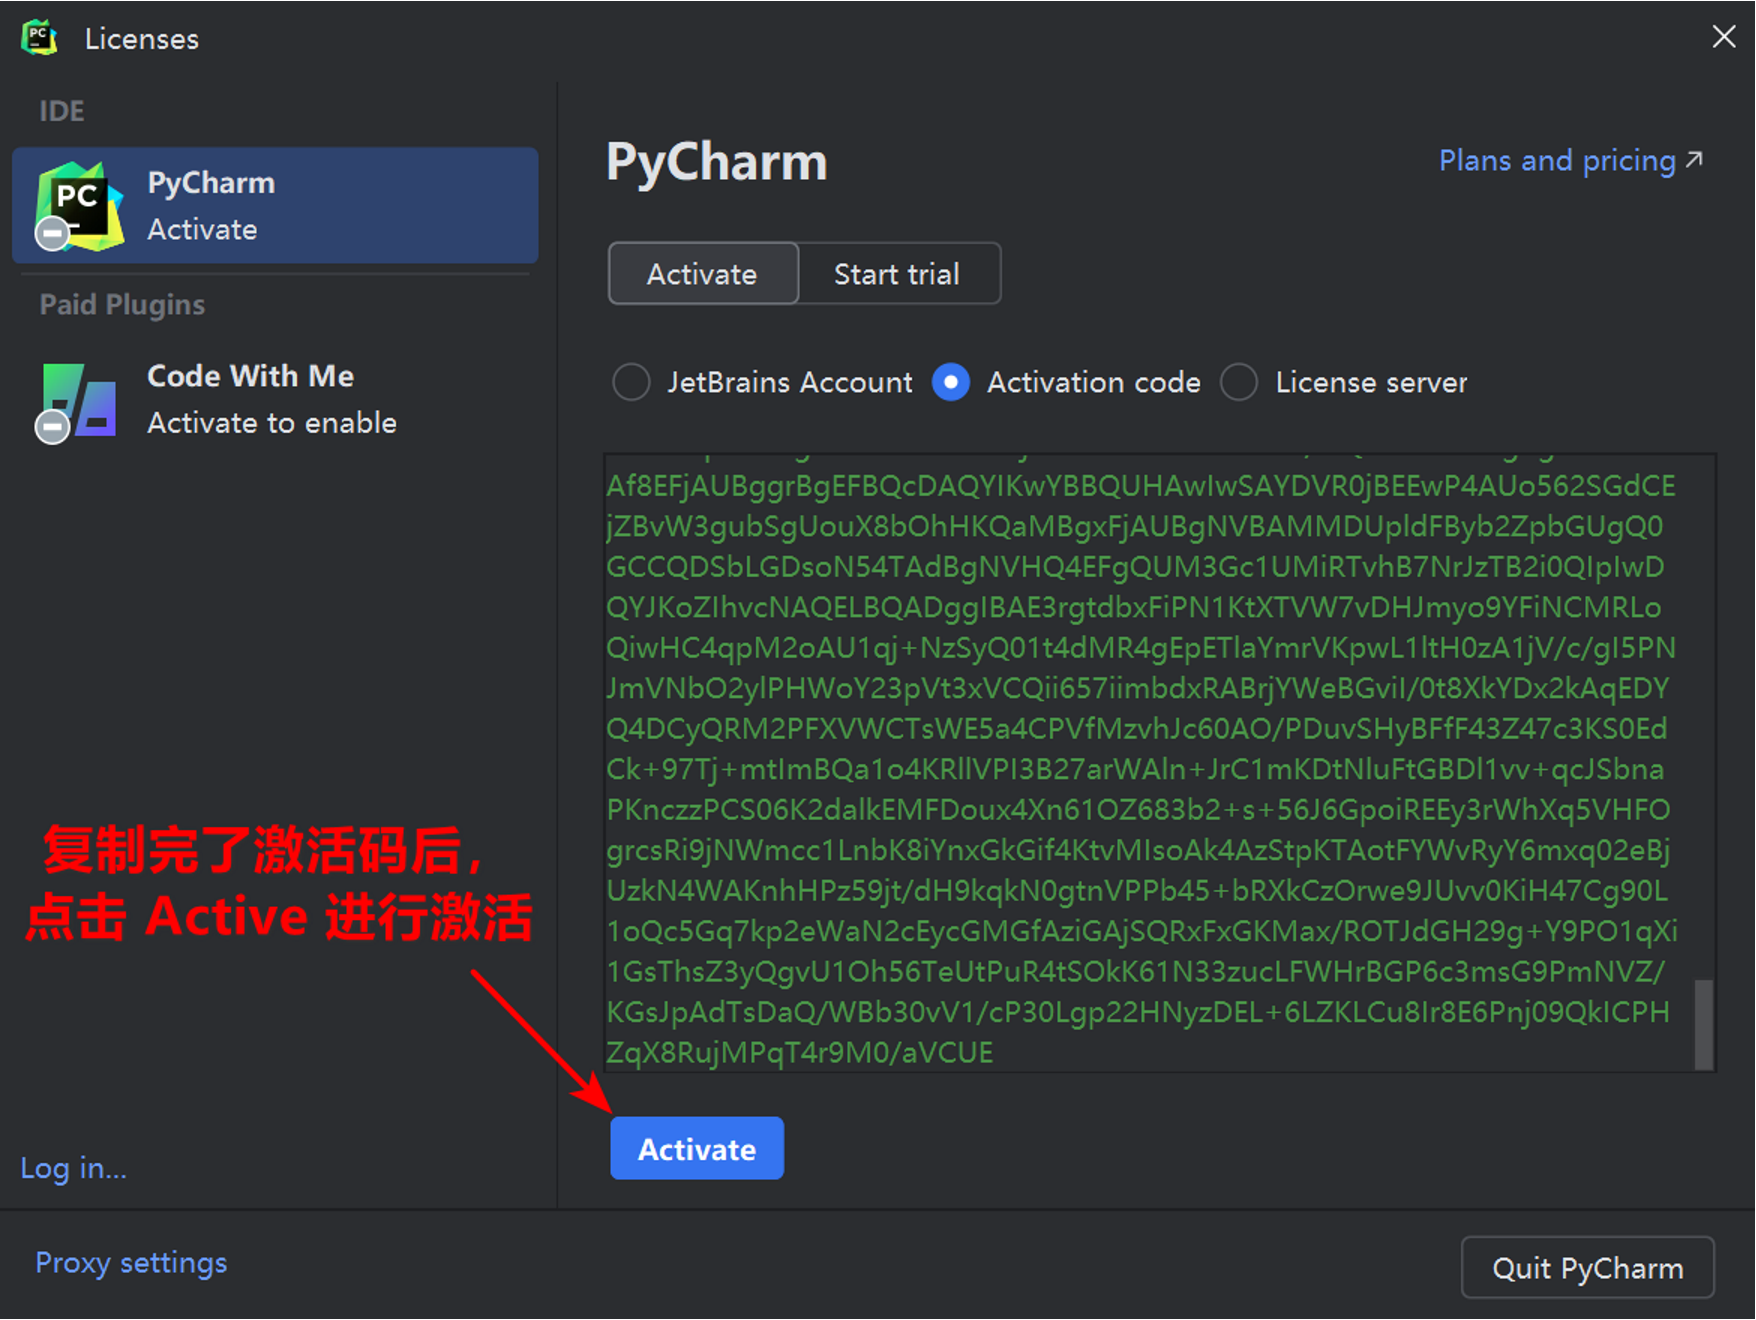Click the code line starting with JmVNbO2yIPHWoY23
This screenshot has height=1320, width=1756.
[1138, 688]
